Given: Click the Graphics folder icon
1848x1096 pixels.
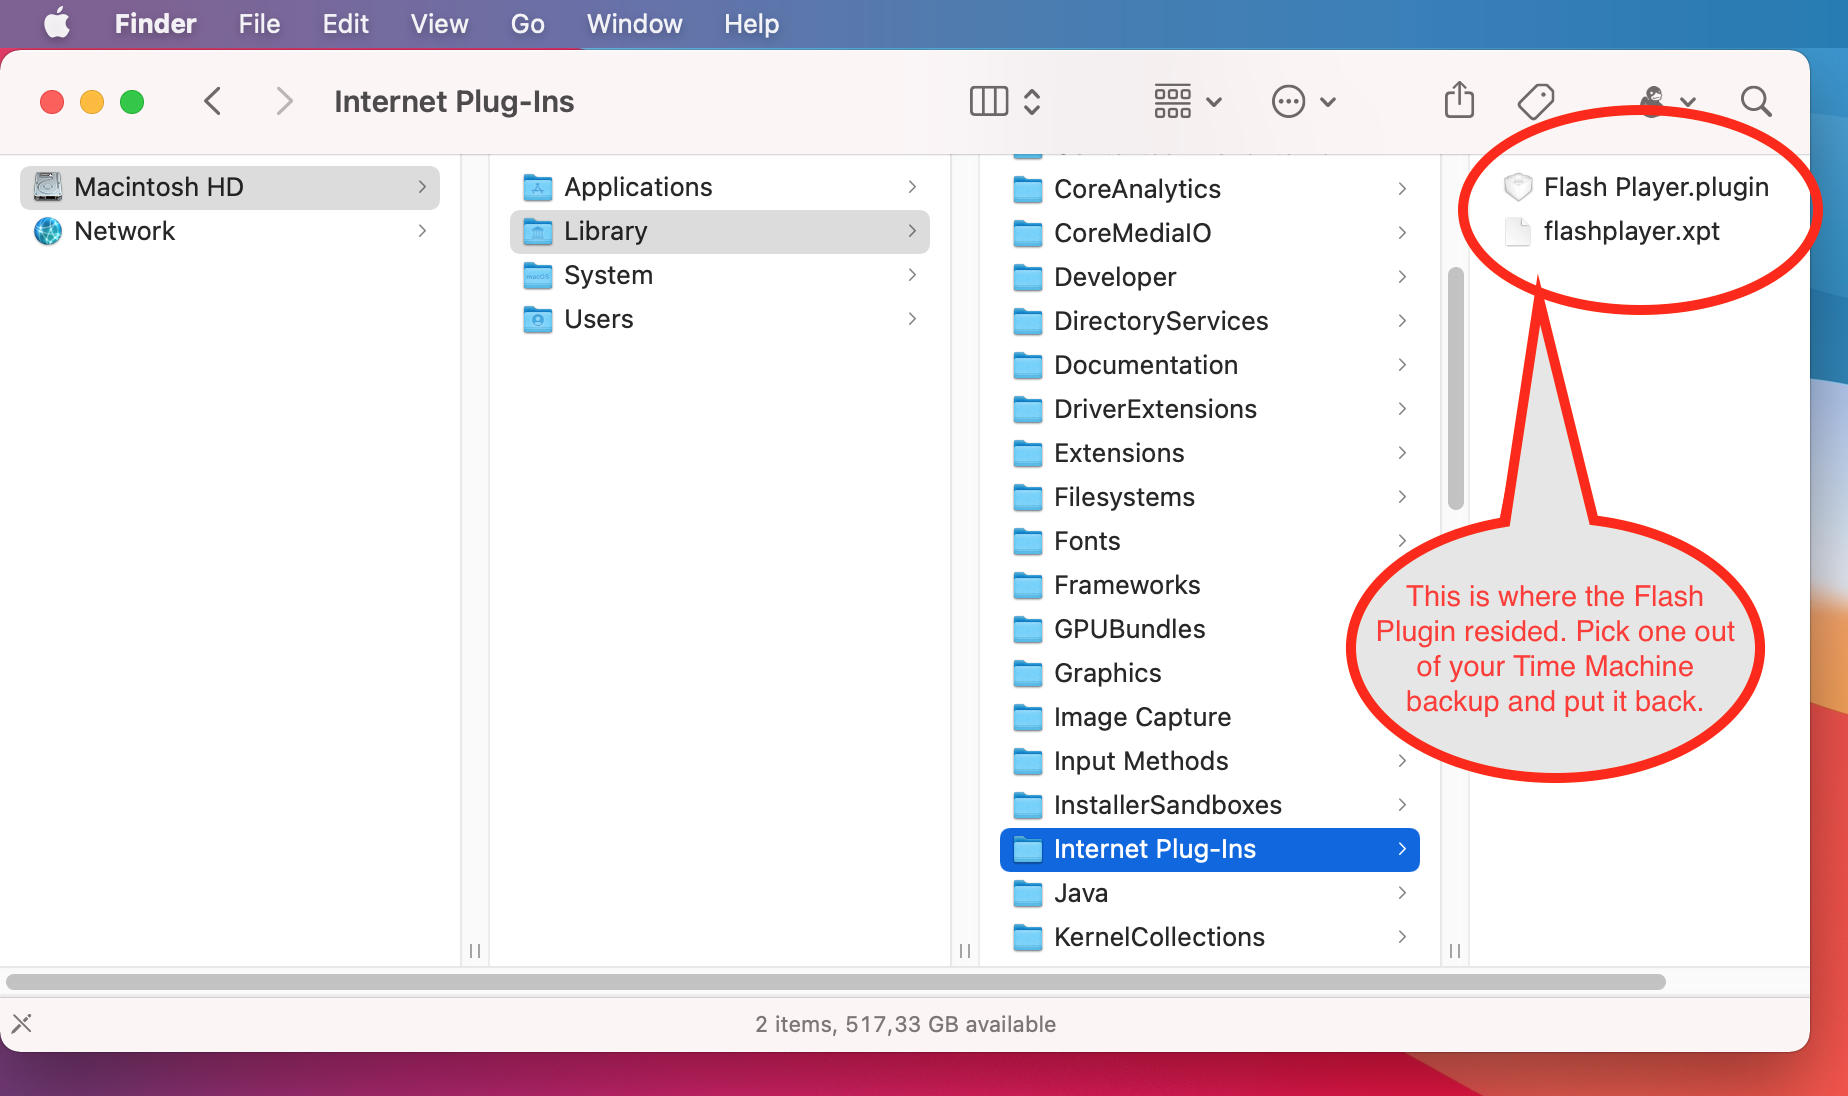Looking at the screenshot, I should tap(1028, 673).
